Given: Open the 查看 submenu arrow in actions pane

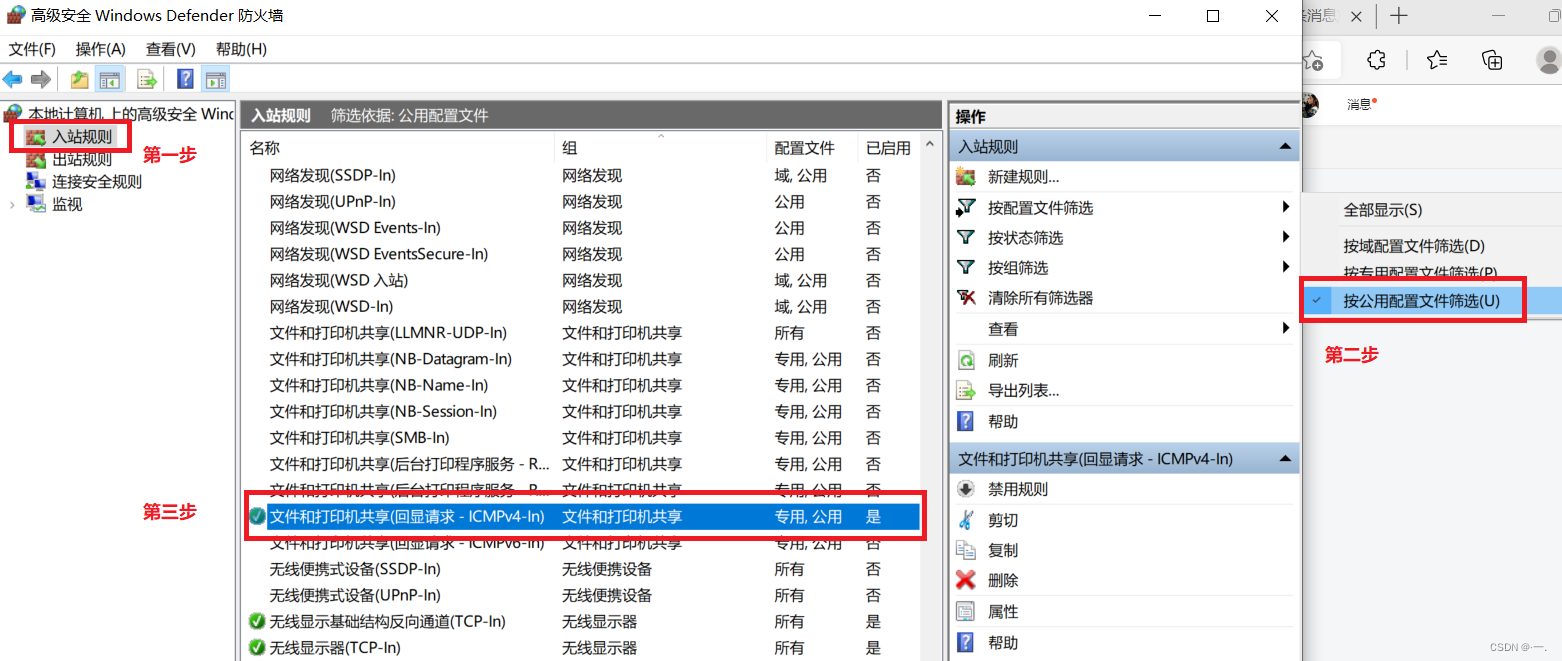Looking at the screenshot, I should point(1285,328).
